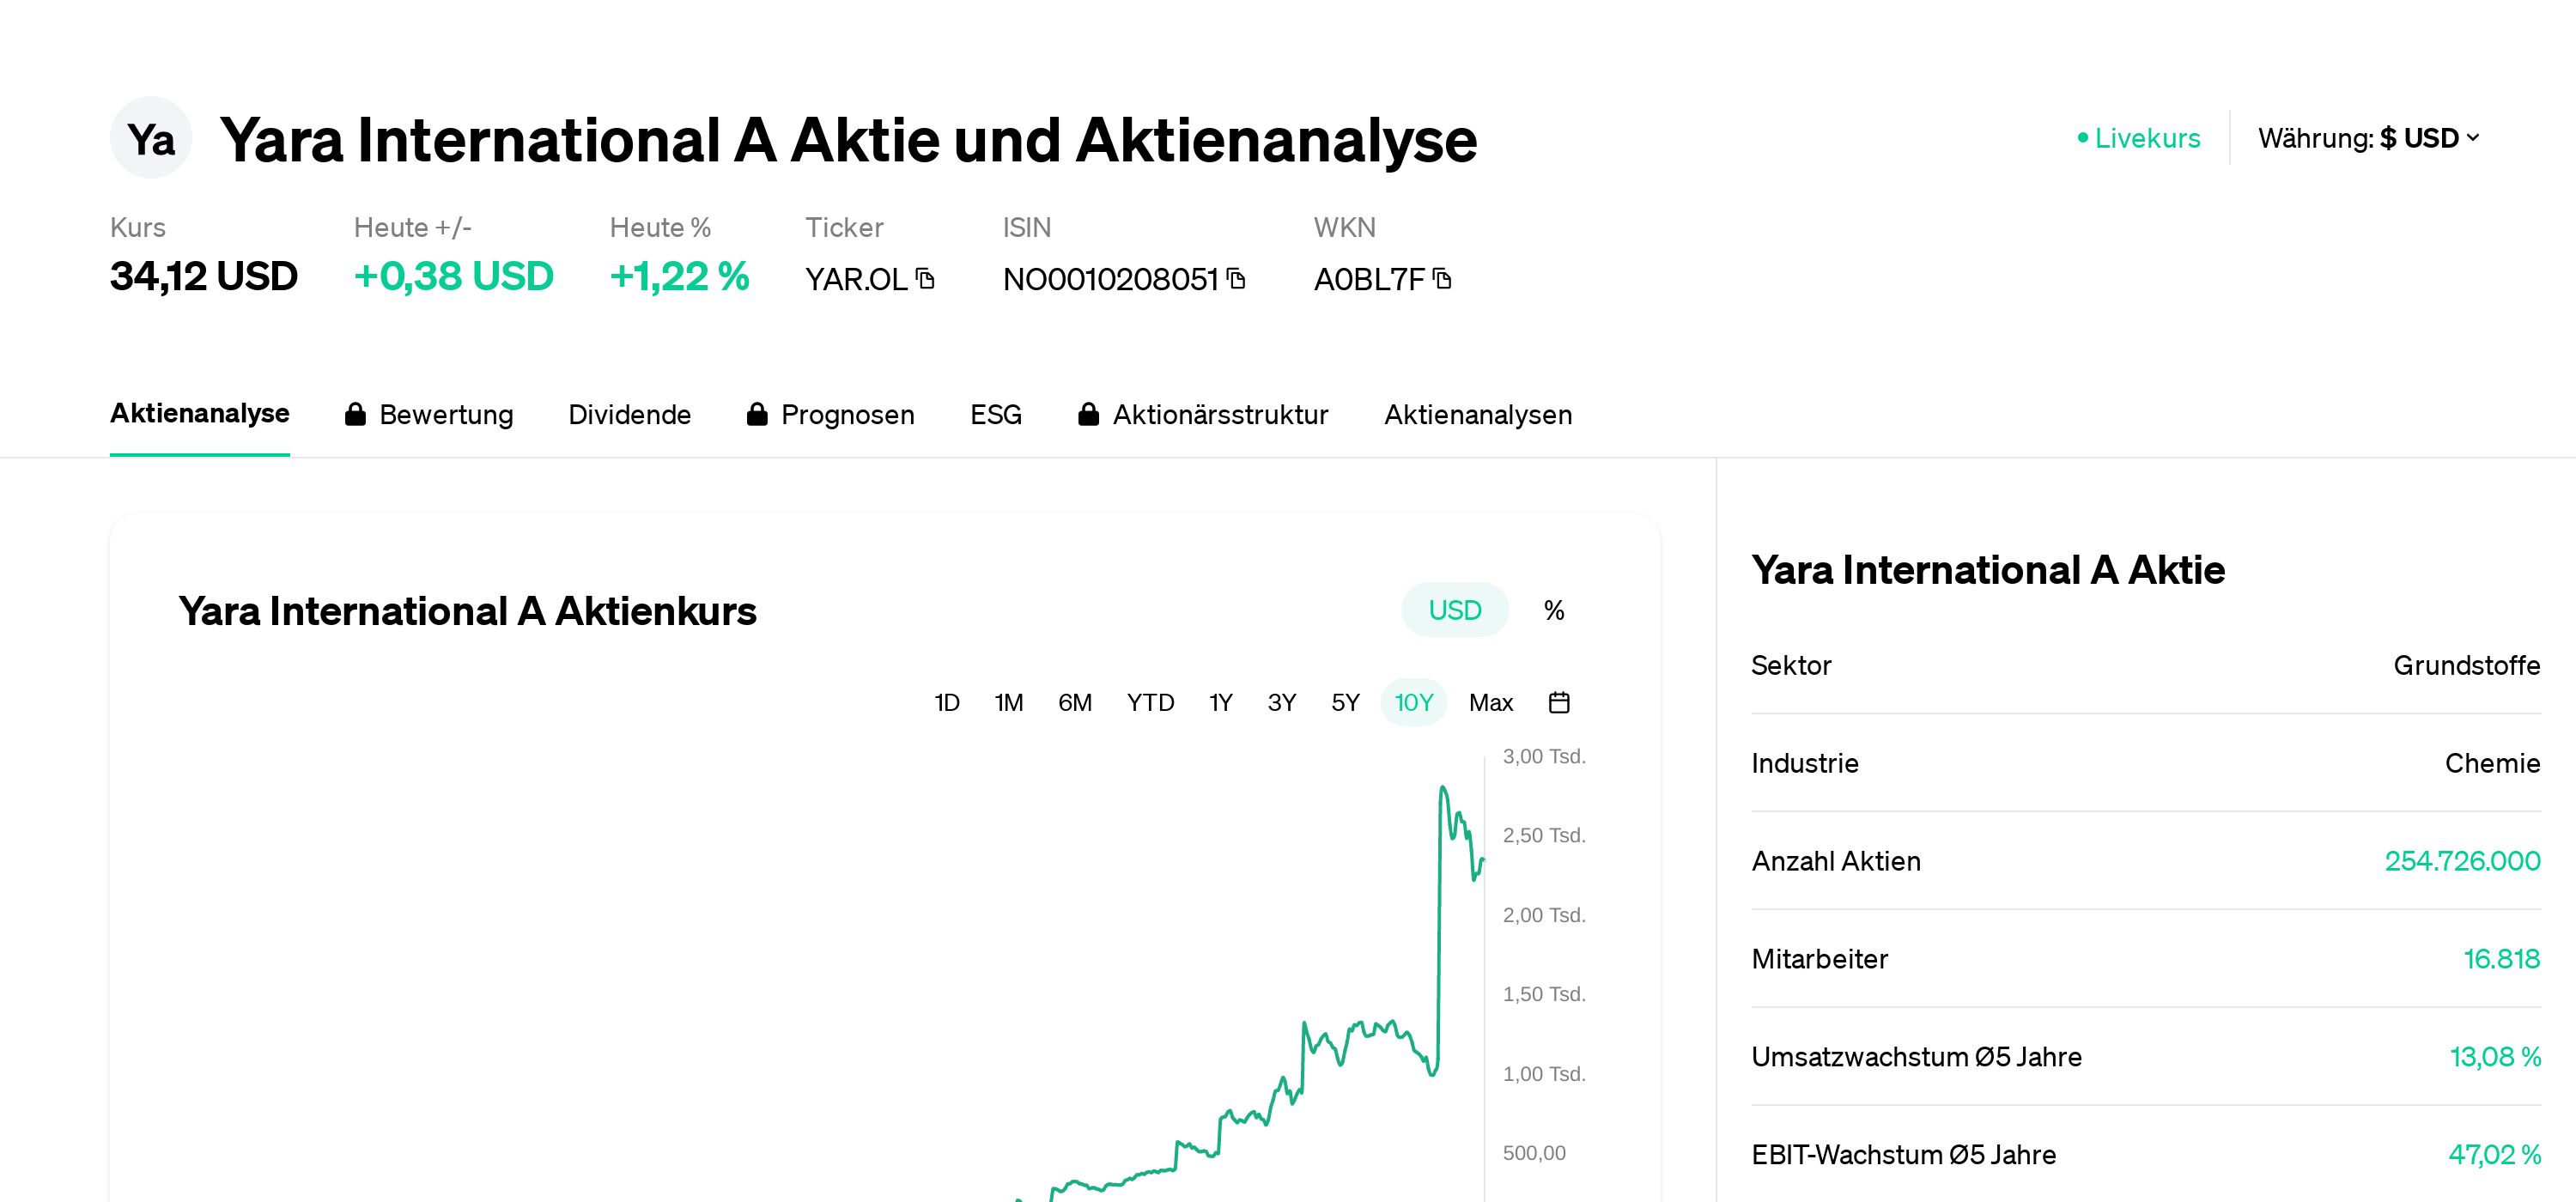
Task: Switch chart display to USD
Action: point(1454,610)
